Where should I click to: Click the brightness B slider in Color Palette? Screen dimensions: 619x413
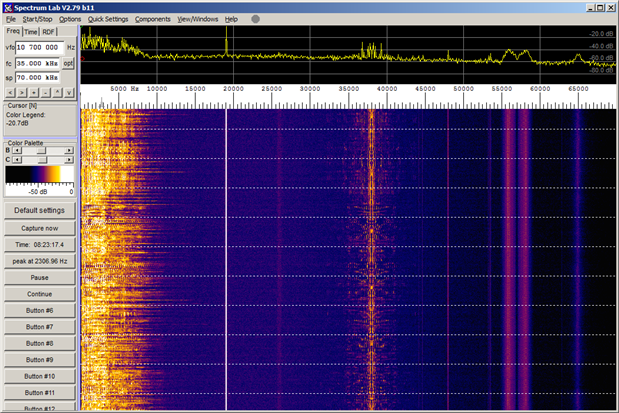(41, 150)
